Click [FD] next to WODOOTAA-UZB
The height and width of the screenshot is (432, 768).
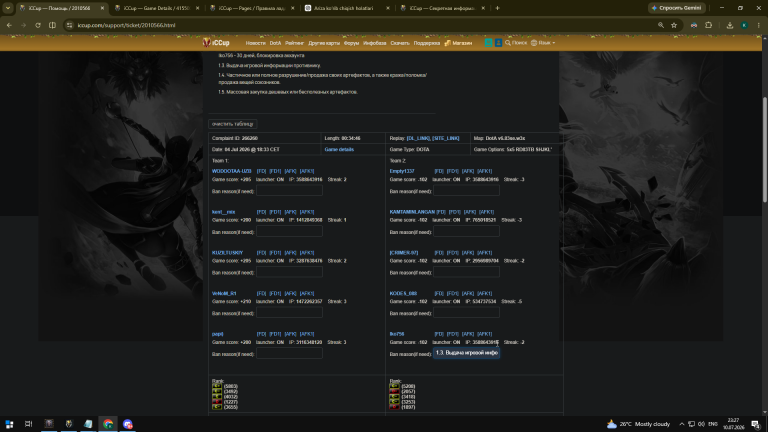point(261,171)
